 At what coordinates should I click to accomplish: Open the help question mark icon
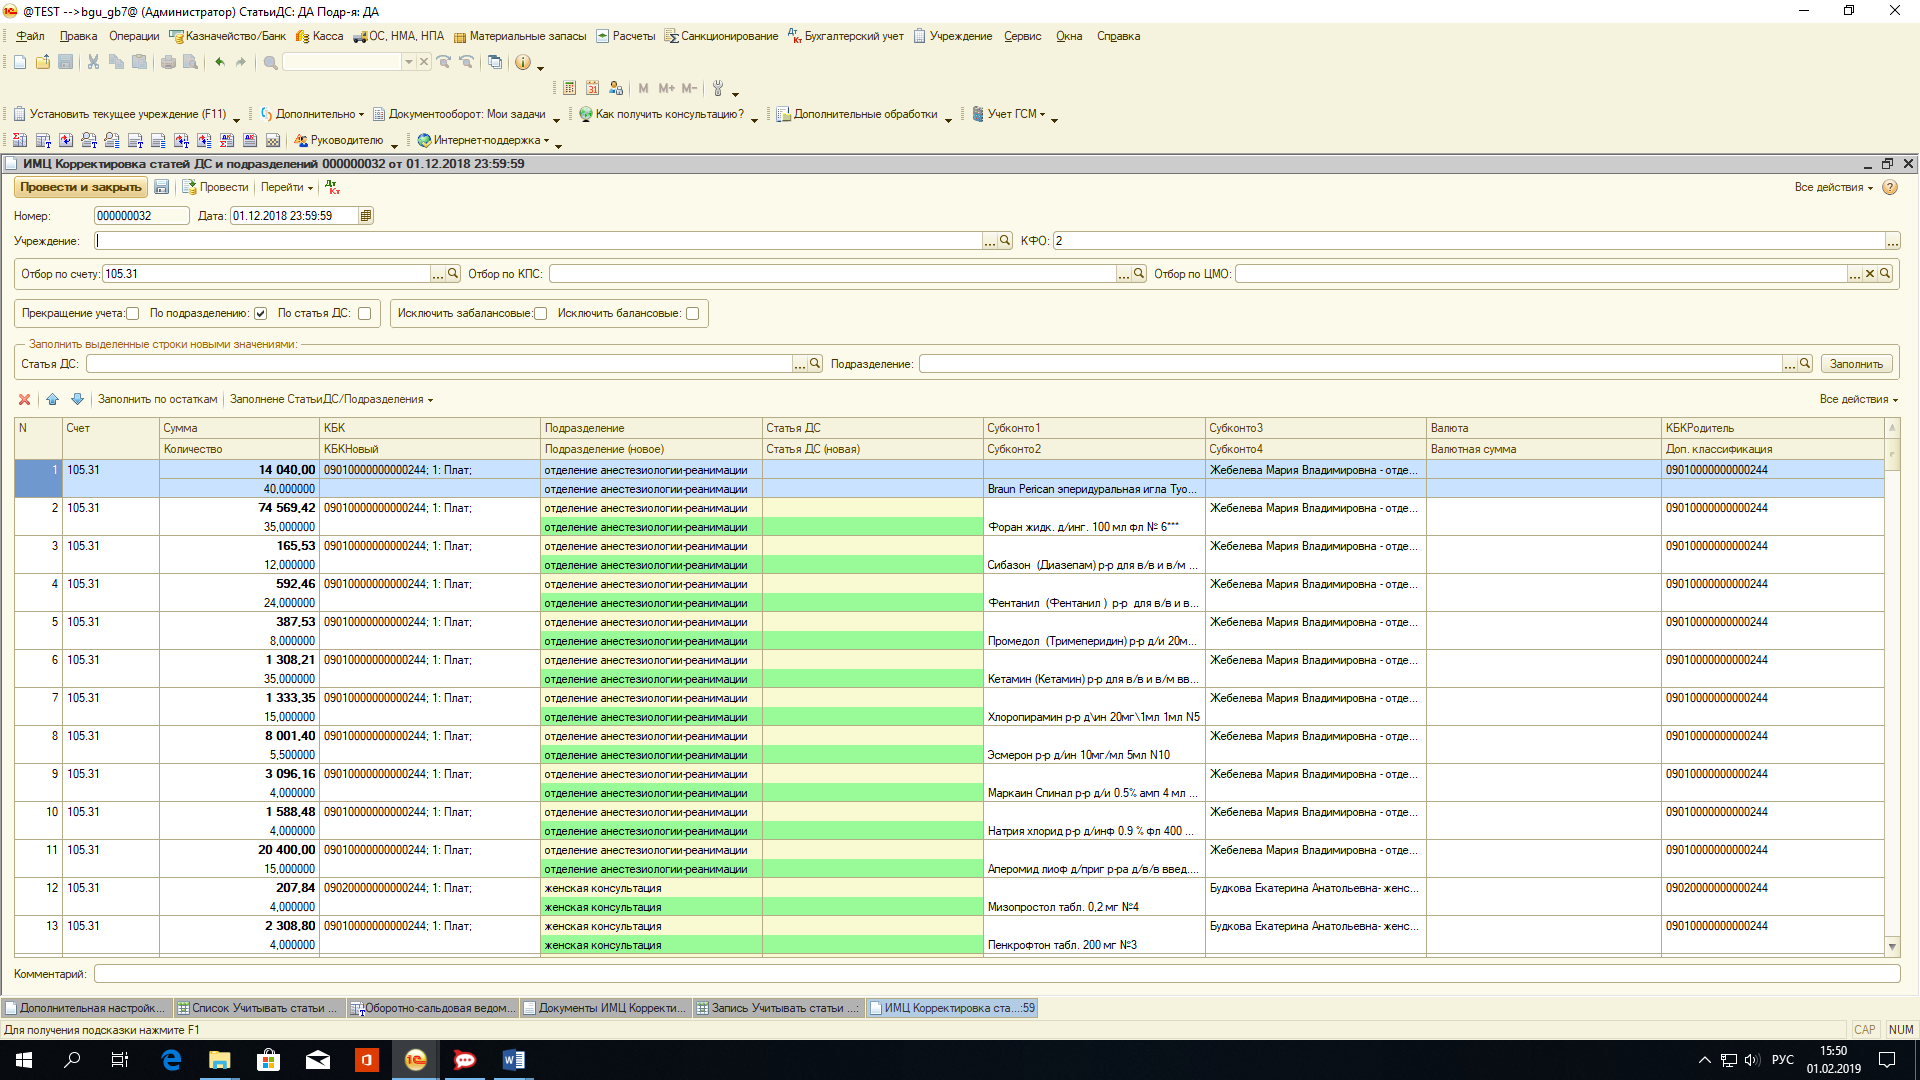1890,187
